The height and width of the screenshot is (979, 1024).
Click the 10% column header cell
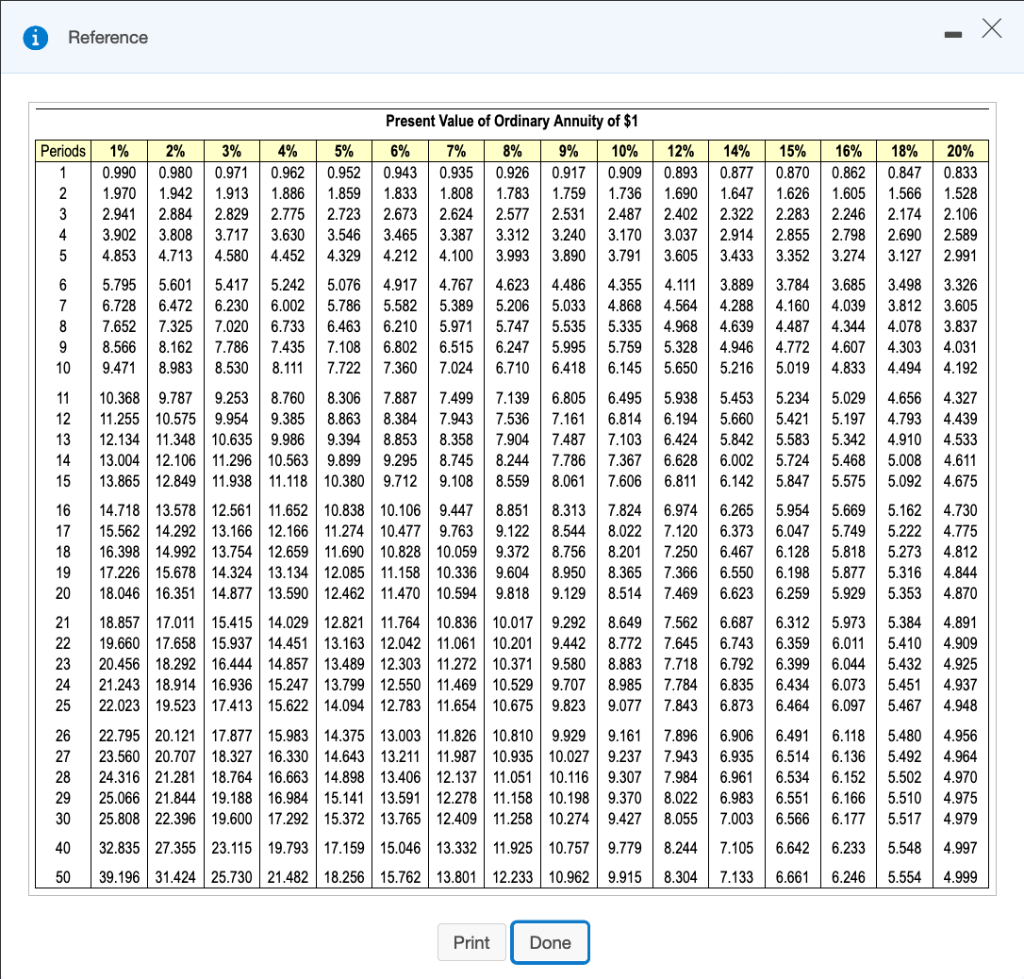coord(624,151)
